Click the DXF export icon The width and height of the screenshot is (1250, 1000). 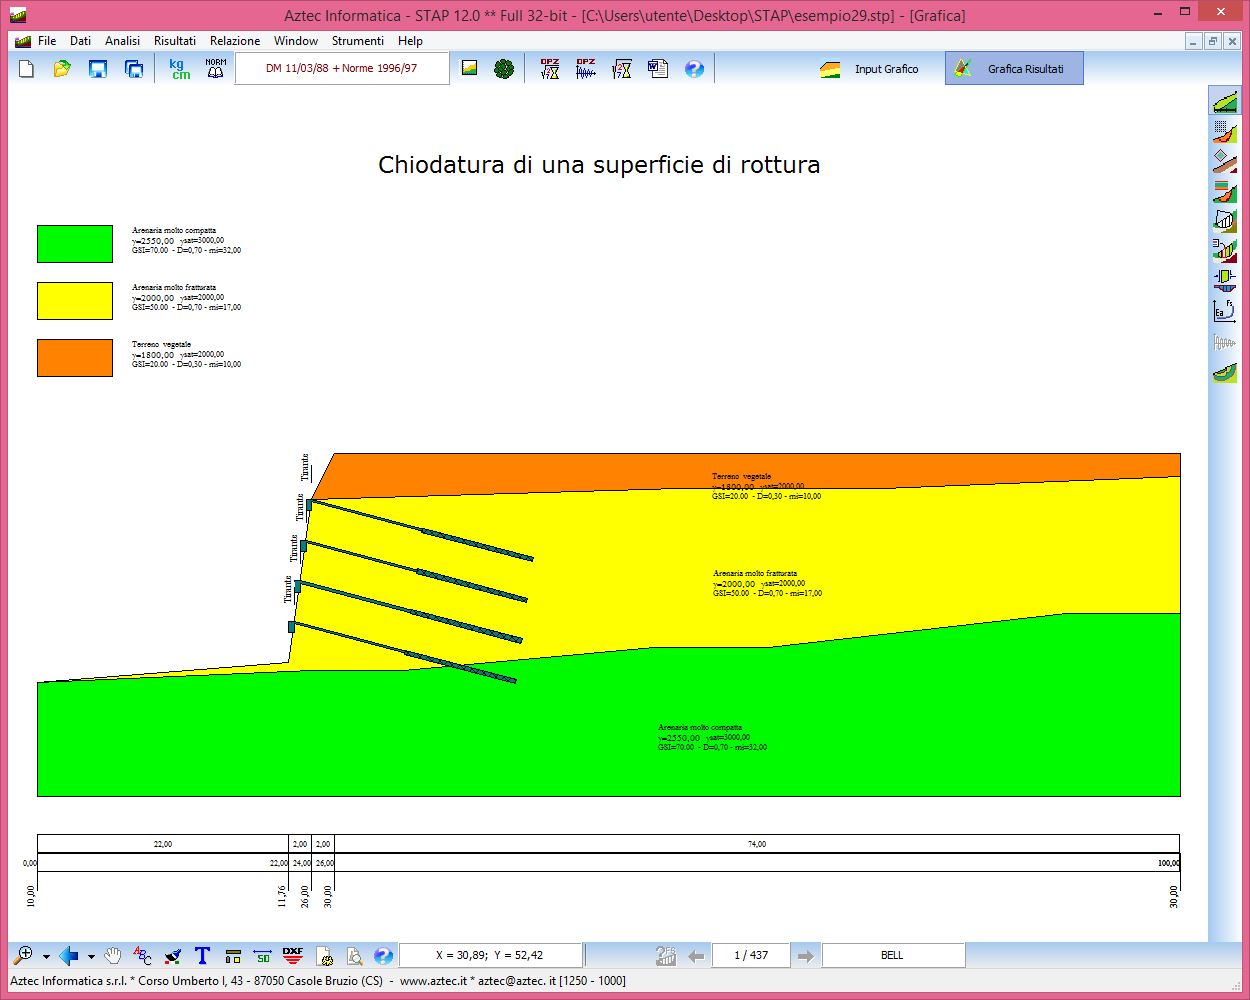point(292,956)
